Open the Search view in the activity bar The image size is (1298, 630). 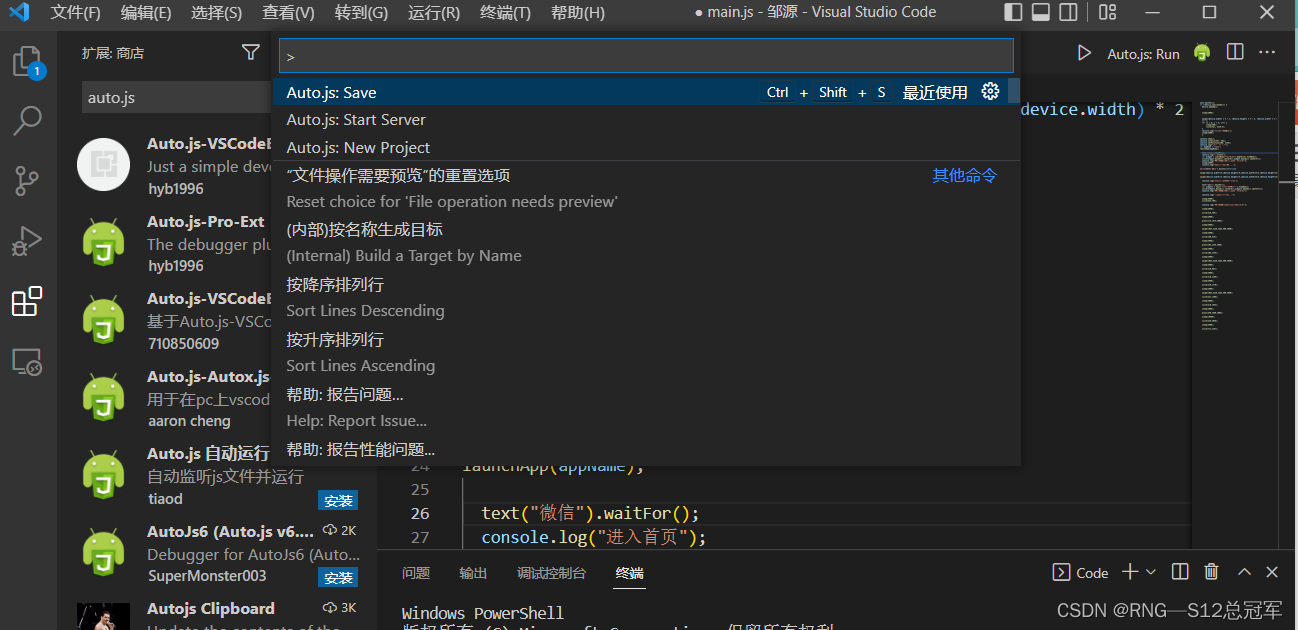tap(27, 120)
